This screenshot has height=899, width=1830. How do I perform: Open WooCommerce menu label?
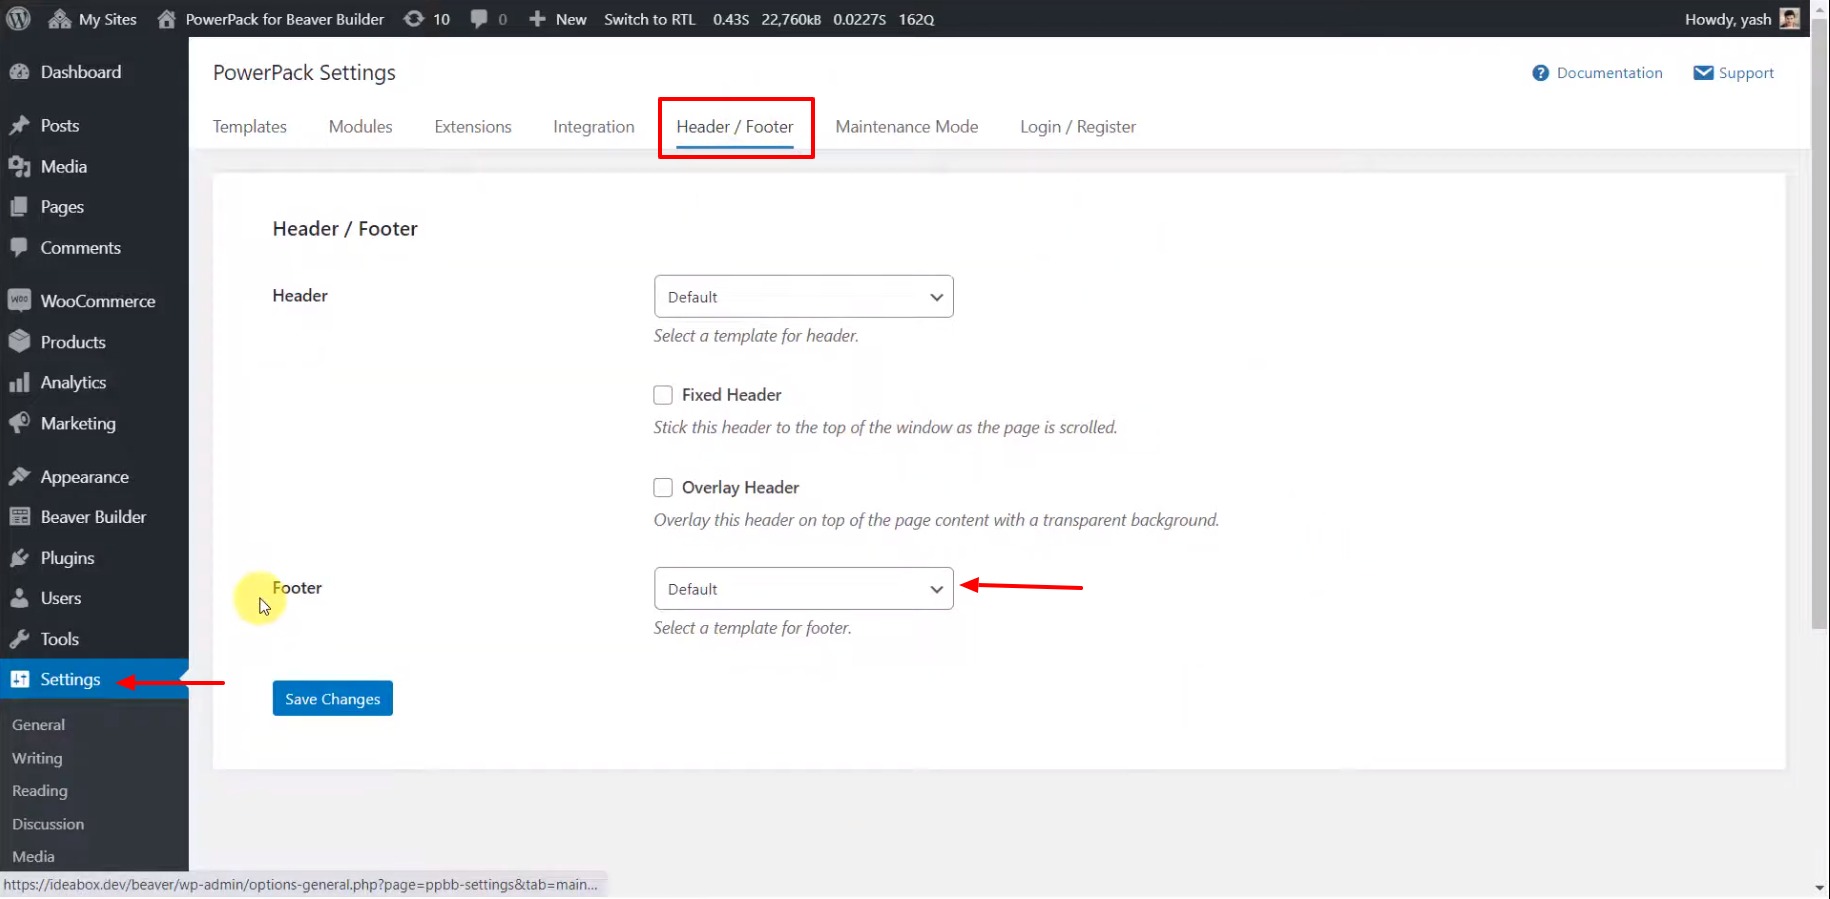[x=98, y=301]
